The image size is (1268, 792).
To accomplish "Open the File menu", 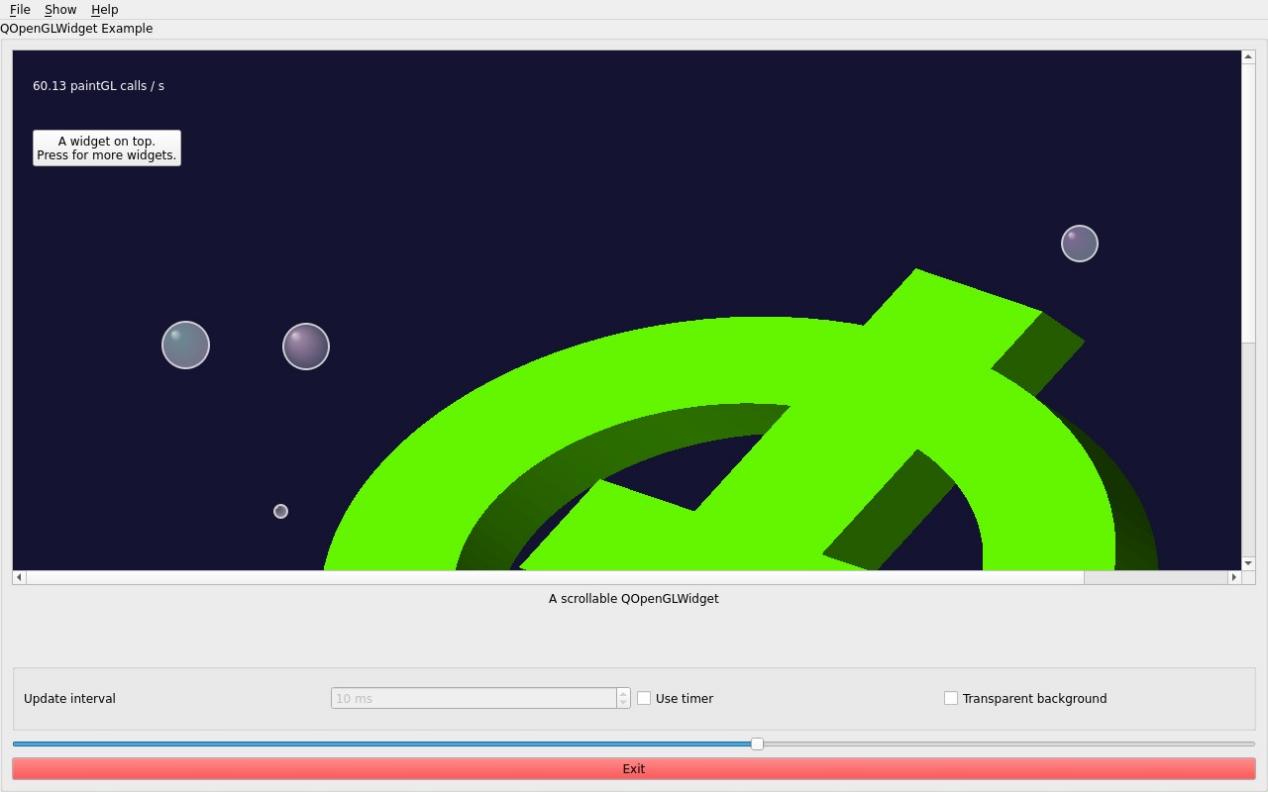I will pos(20,9).
